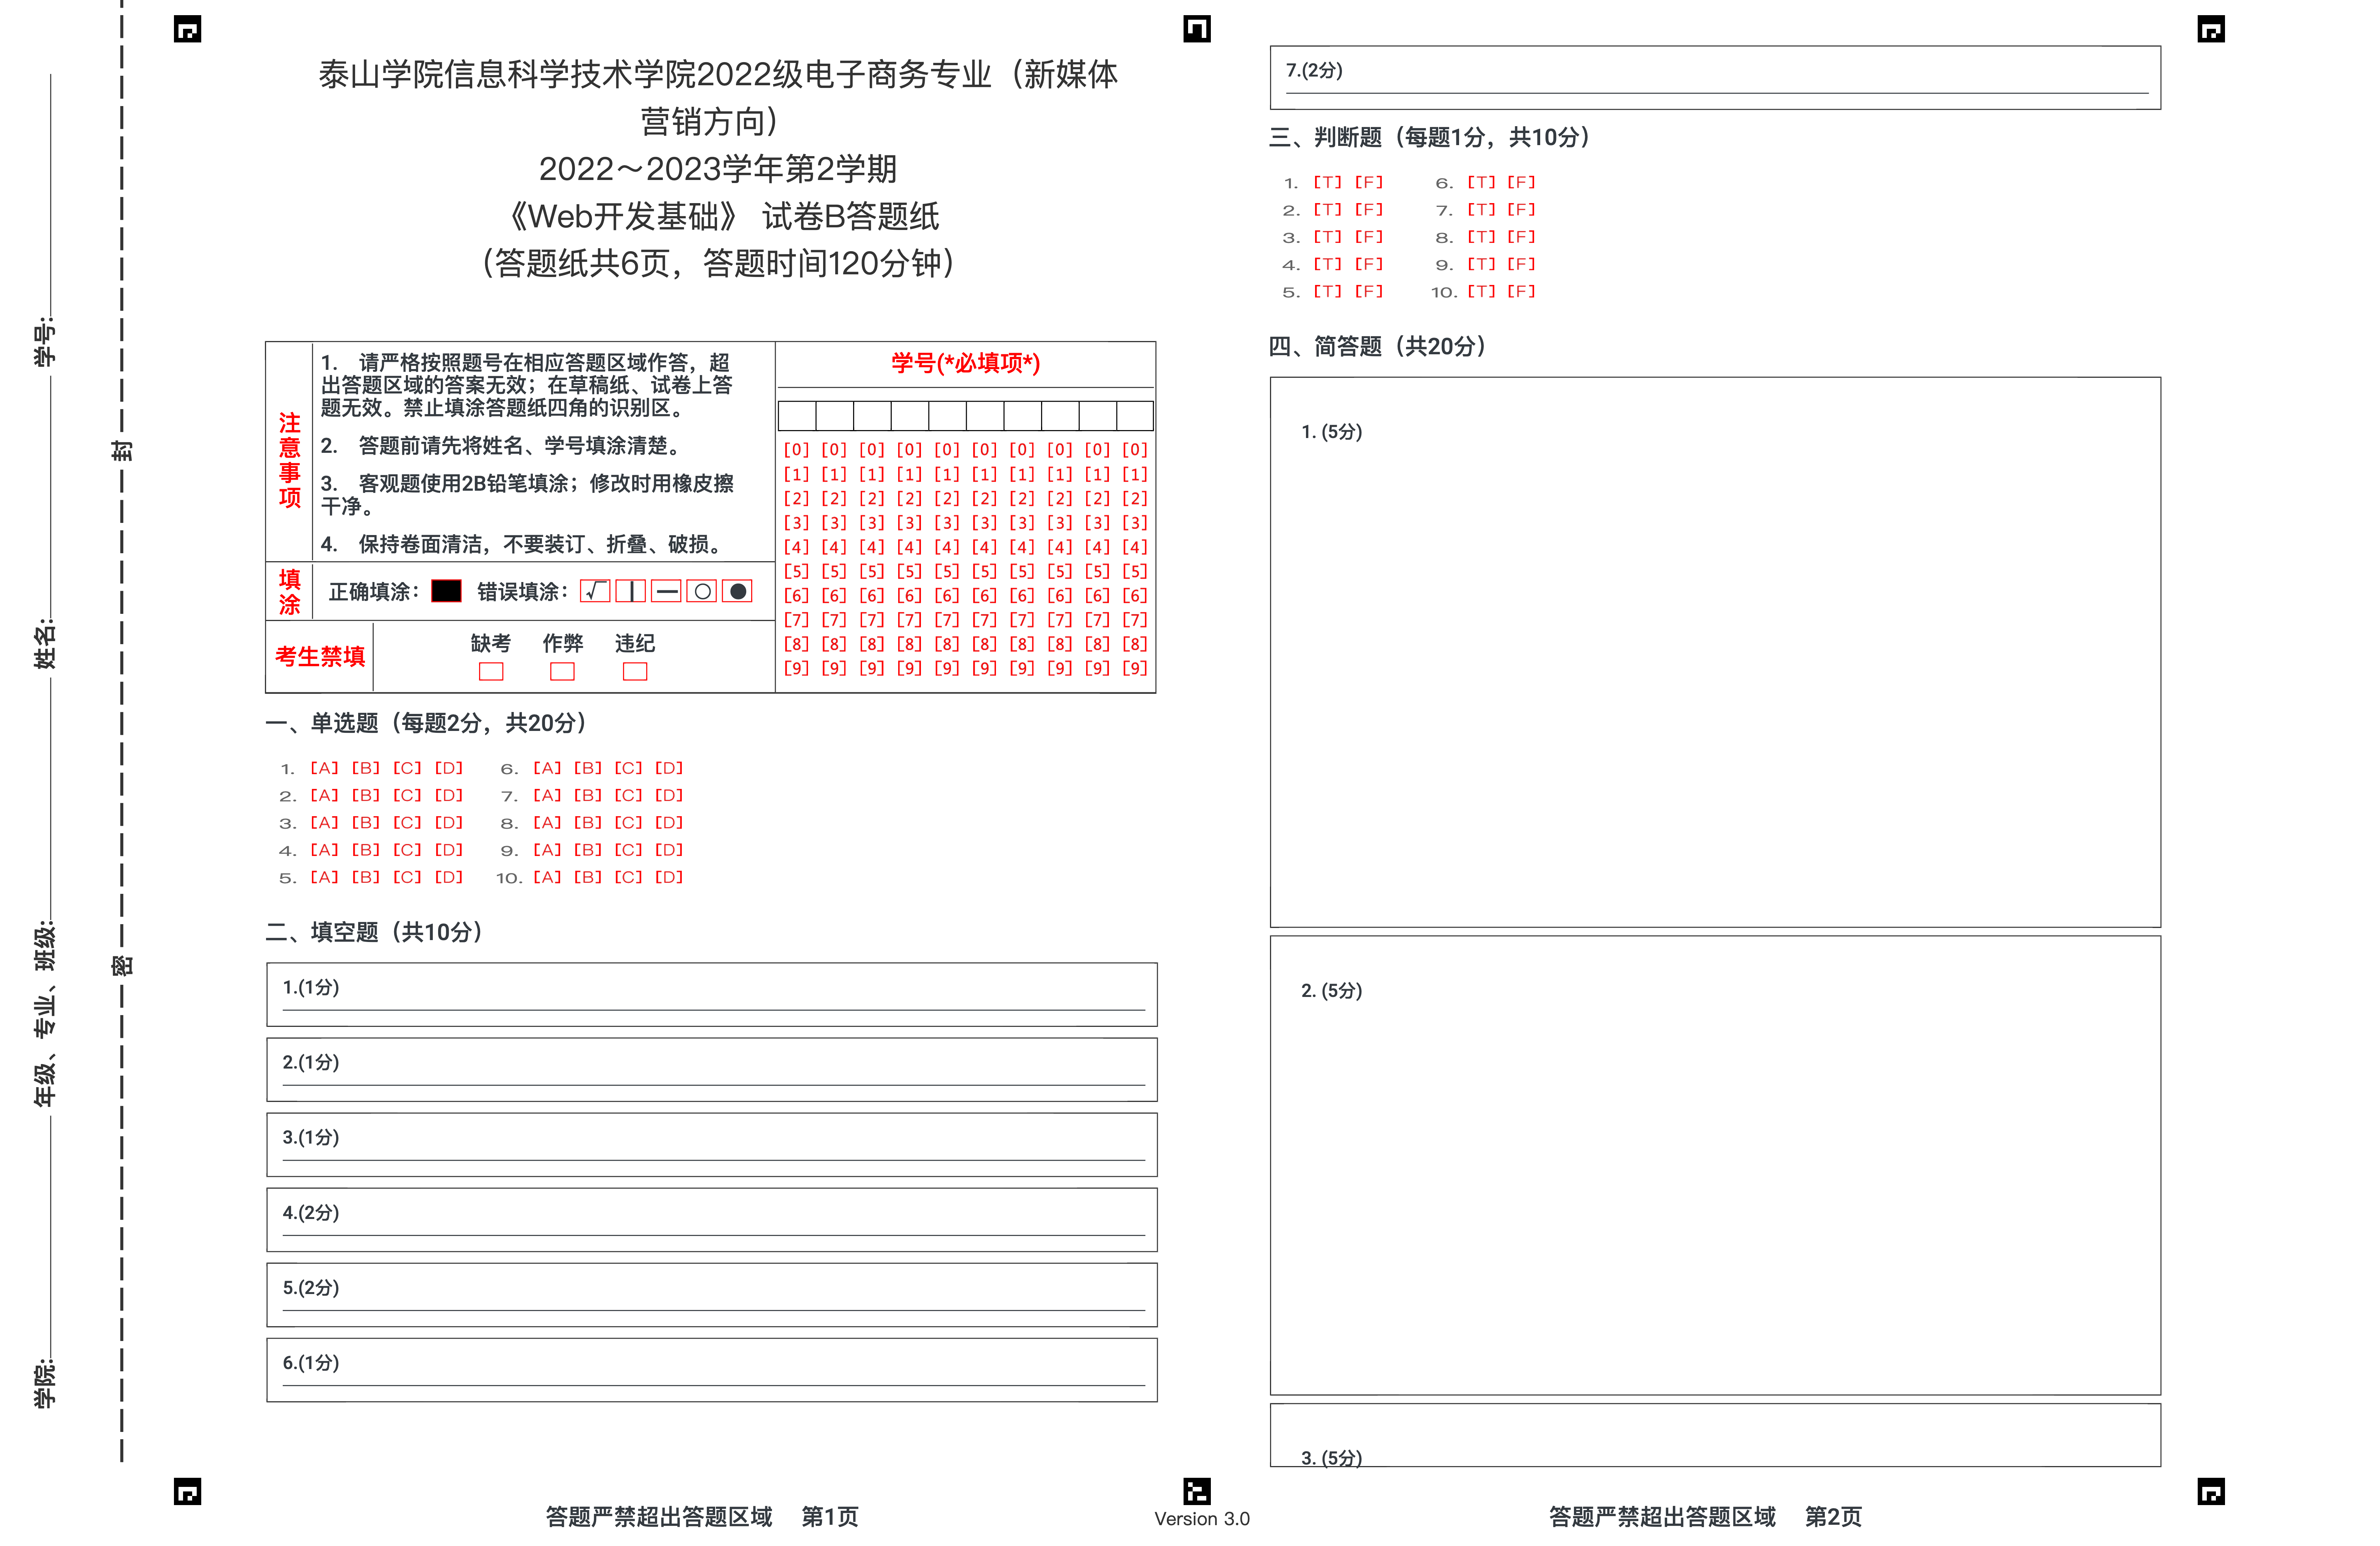This screenshot has width=2380, height=1546.
Task: Click the filled-dot wrong-fill example box
Action: coord(738,591)
